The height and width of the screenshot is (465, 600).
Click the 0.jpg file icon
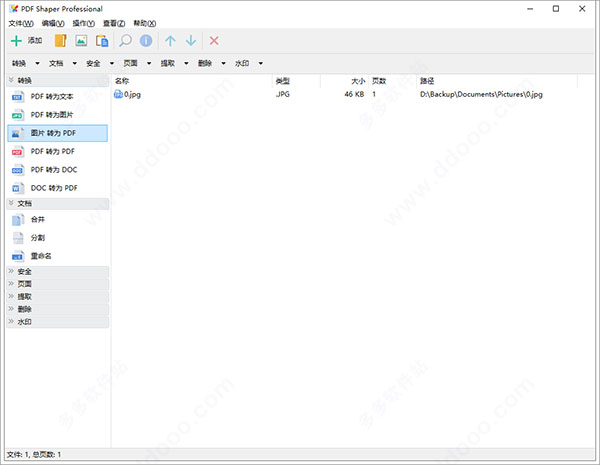point(118,94)
